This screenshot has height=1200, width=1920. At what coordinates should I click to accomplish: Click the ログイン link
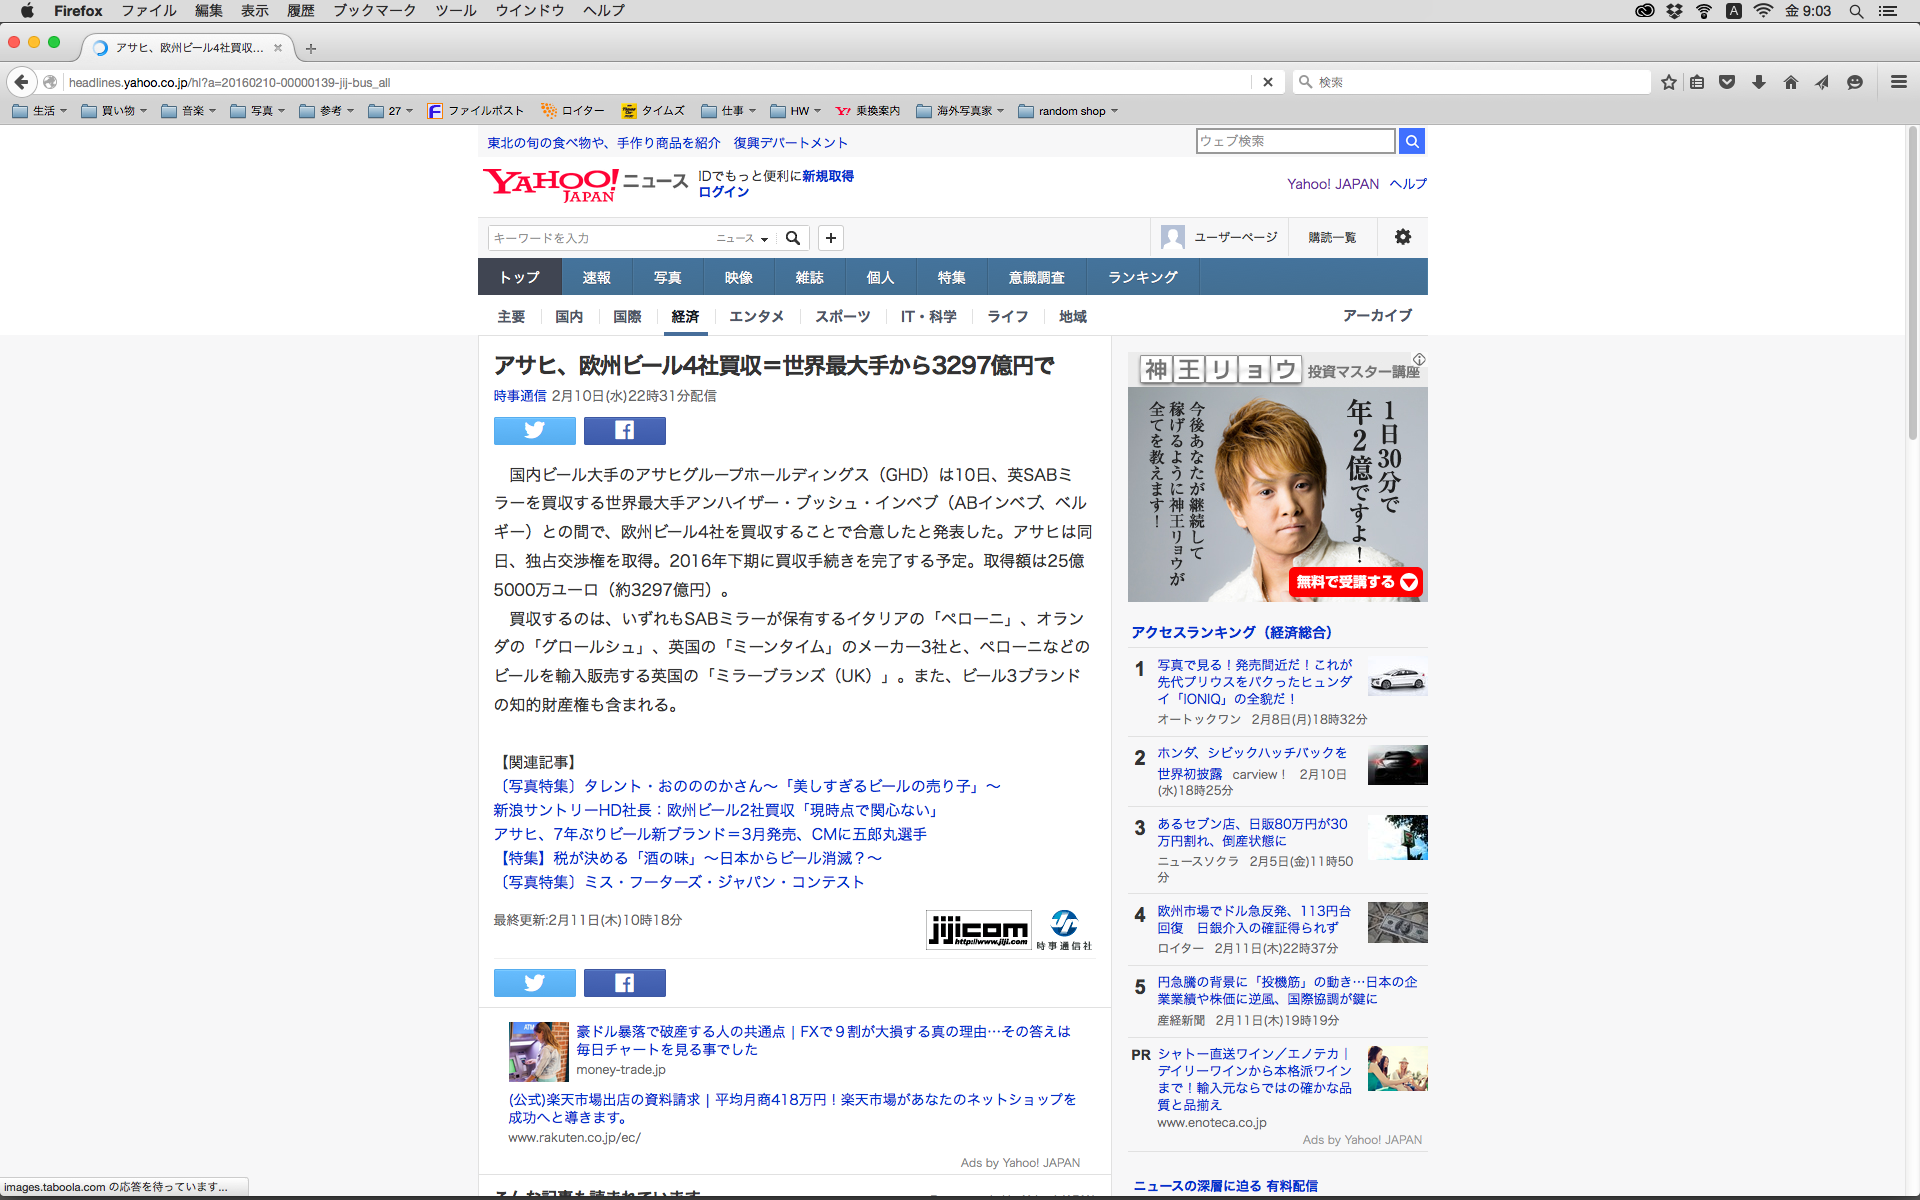click(x=723, y=192)
